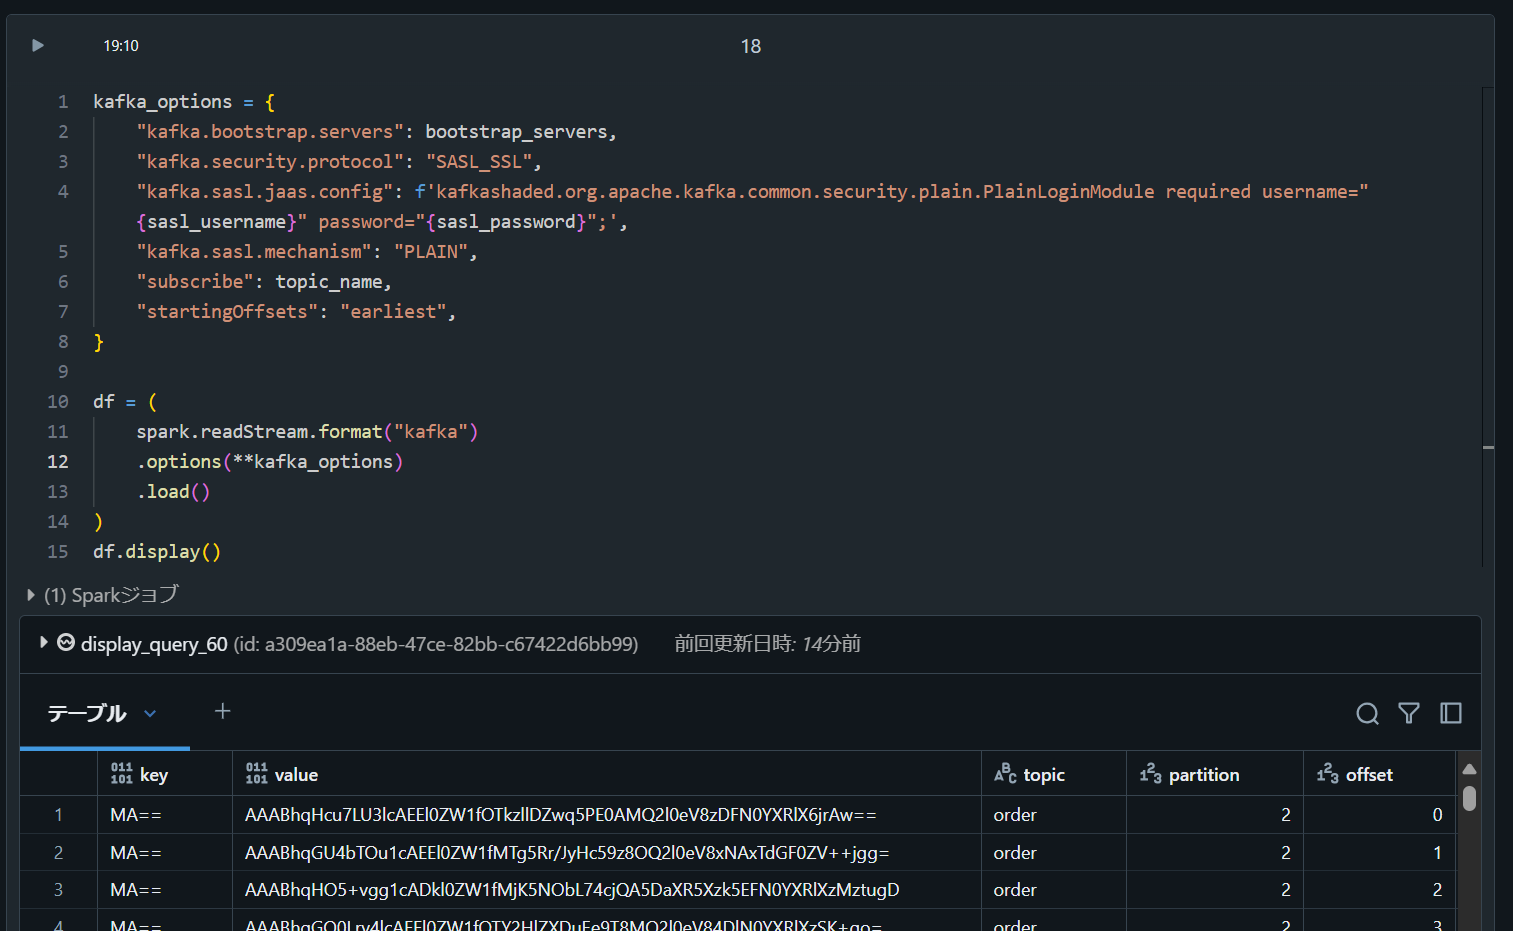
Task: Open the テーブル tab dropdown chevron
Action: (150, 713)
